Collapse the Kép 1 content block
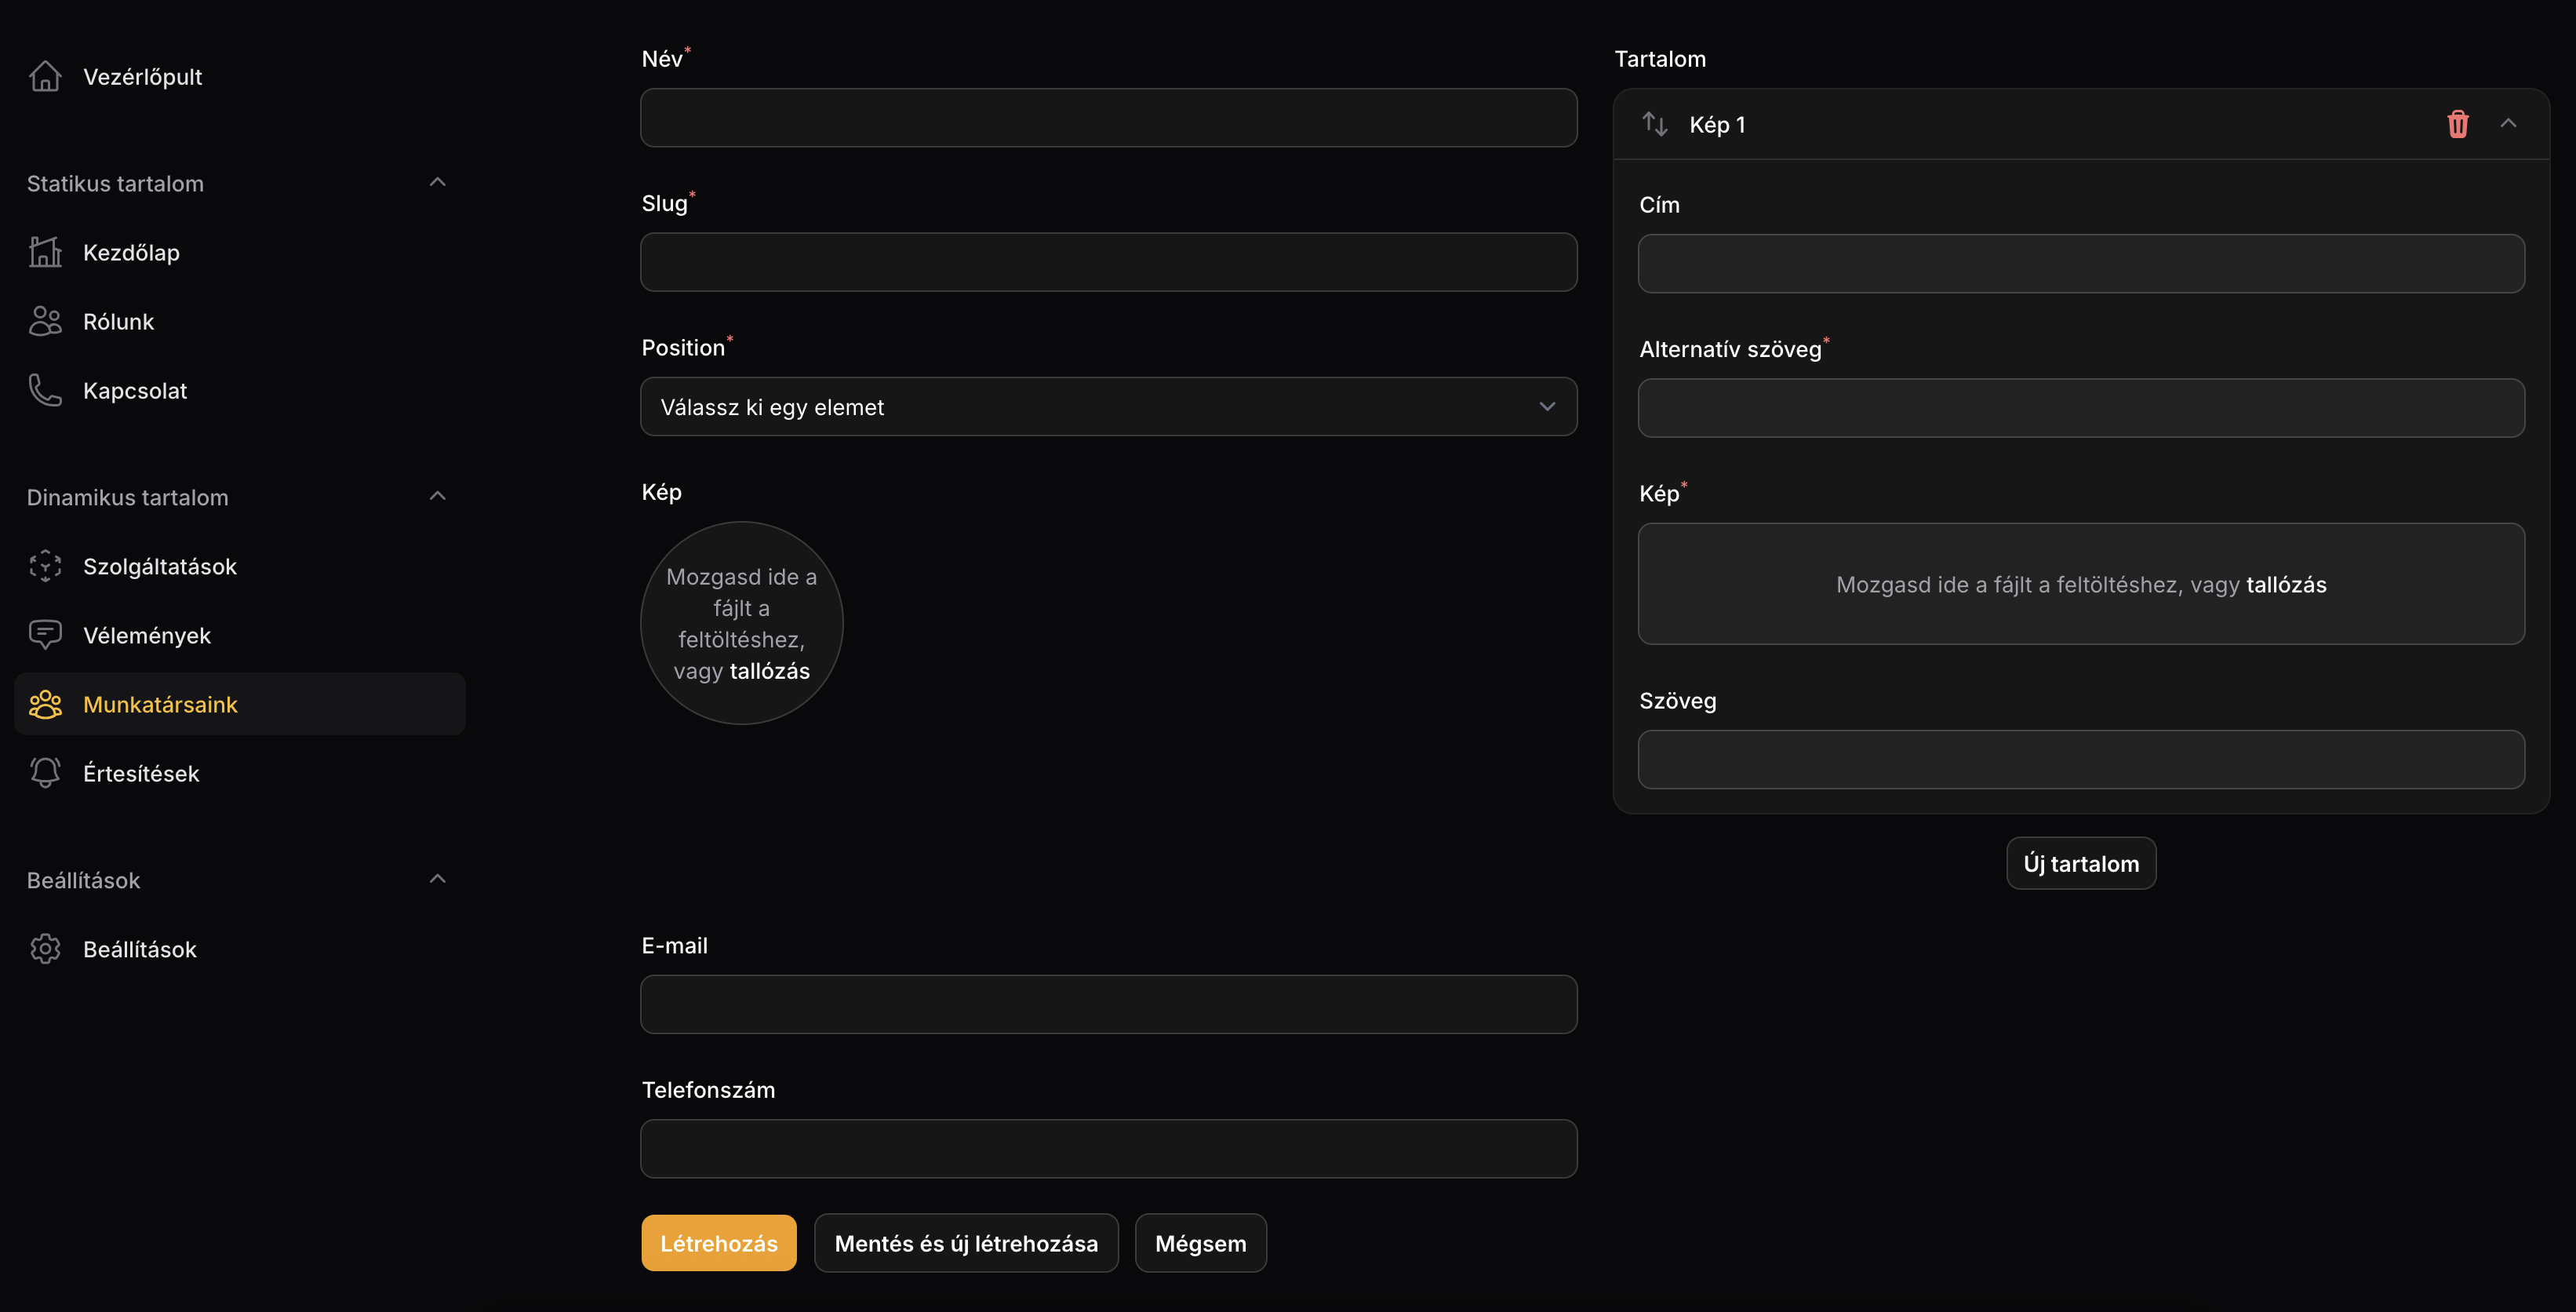The width and height of the screenshot is (2576, 1312). pos(2508,123)
